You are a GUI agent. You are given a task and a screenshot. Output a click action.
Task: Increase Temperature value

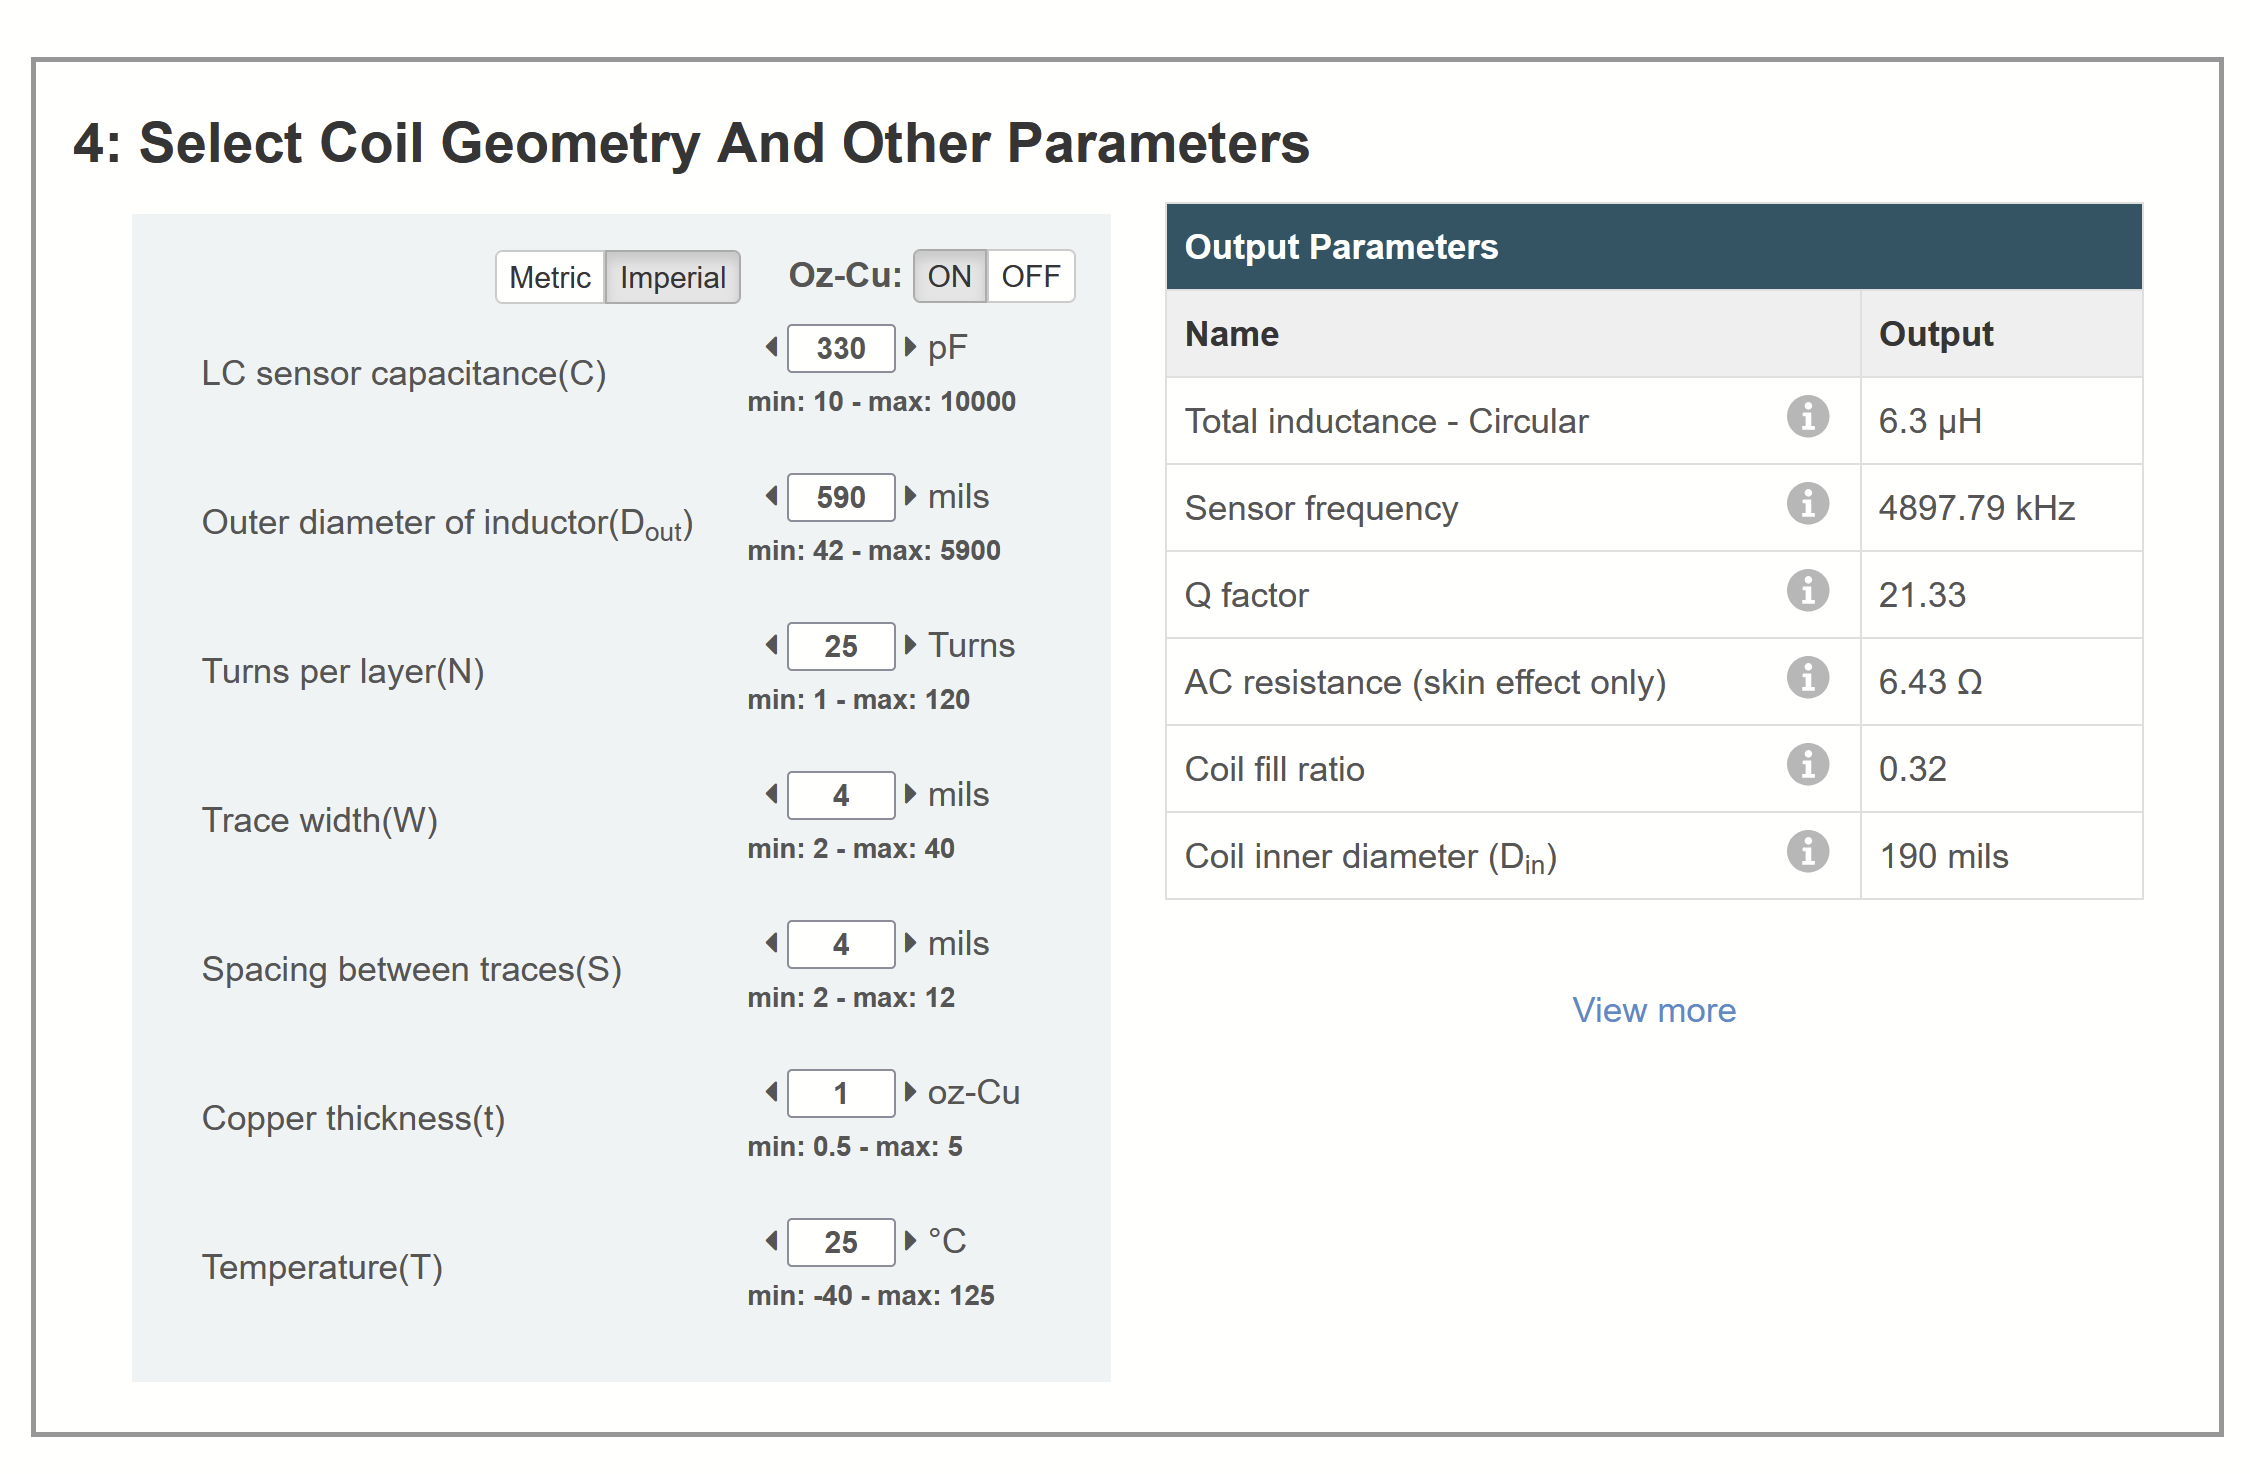[x=910, y=1241]
